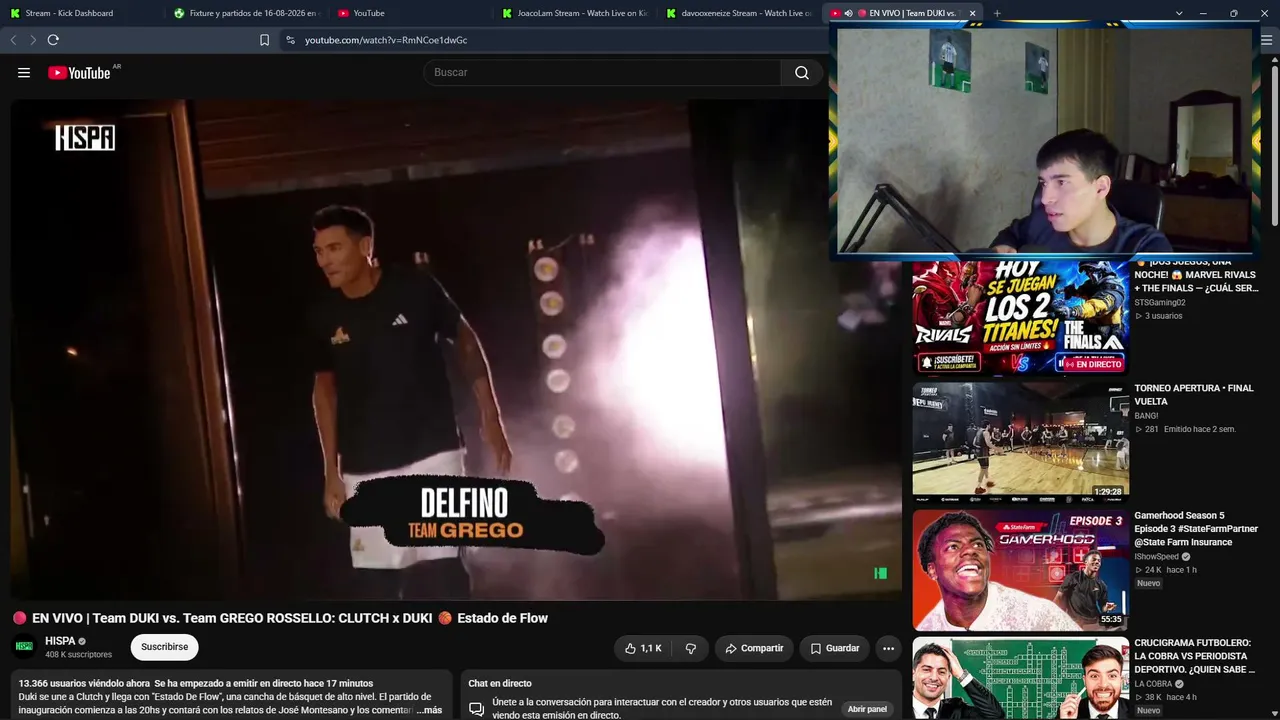Screen dimensions: 1280x720
Task: Close the EN VIVO Team DUKI tab
Action: click(972, 13)
